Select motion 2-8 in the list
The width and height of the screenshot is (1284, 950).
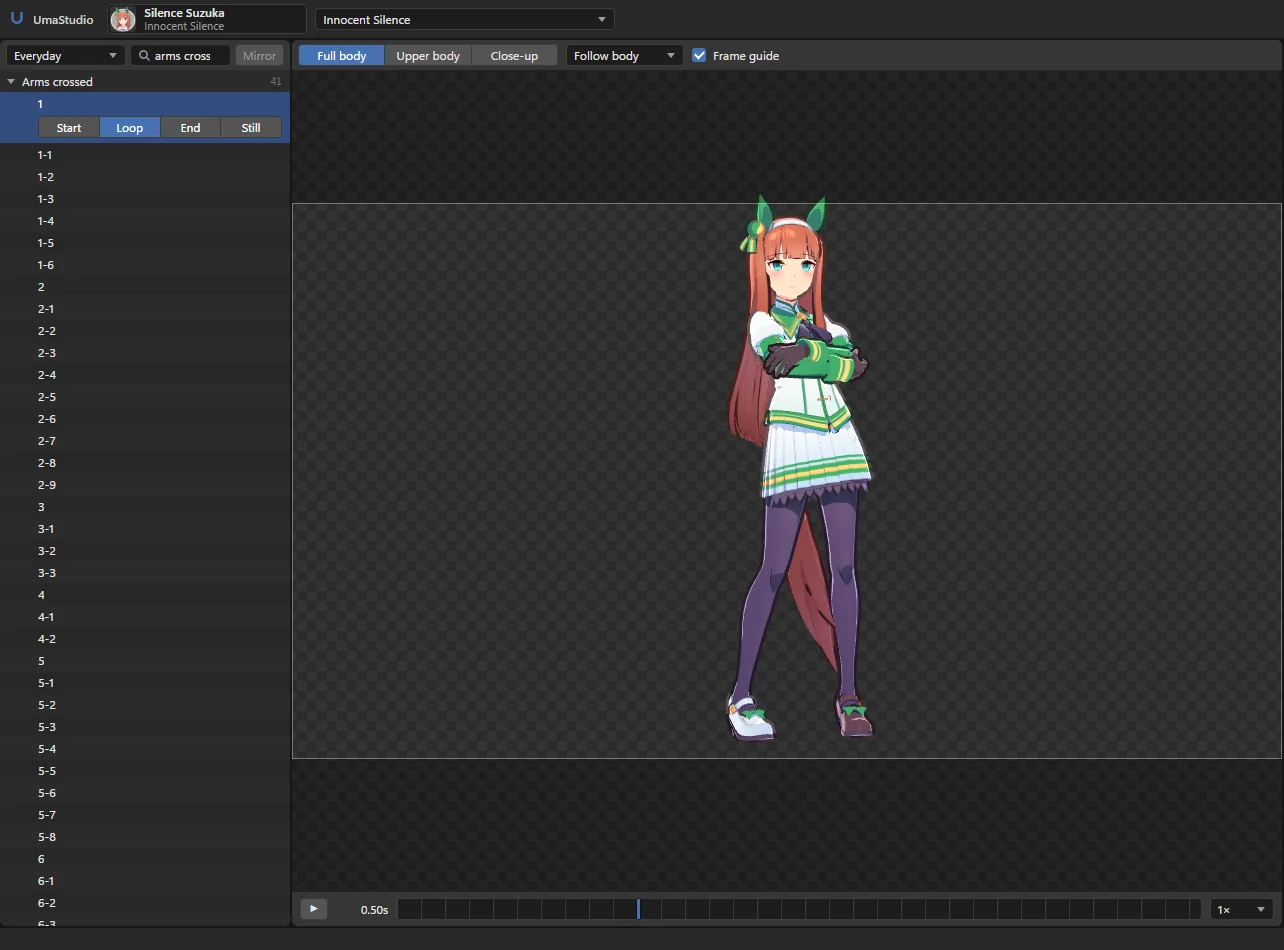coord(145,463)
